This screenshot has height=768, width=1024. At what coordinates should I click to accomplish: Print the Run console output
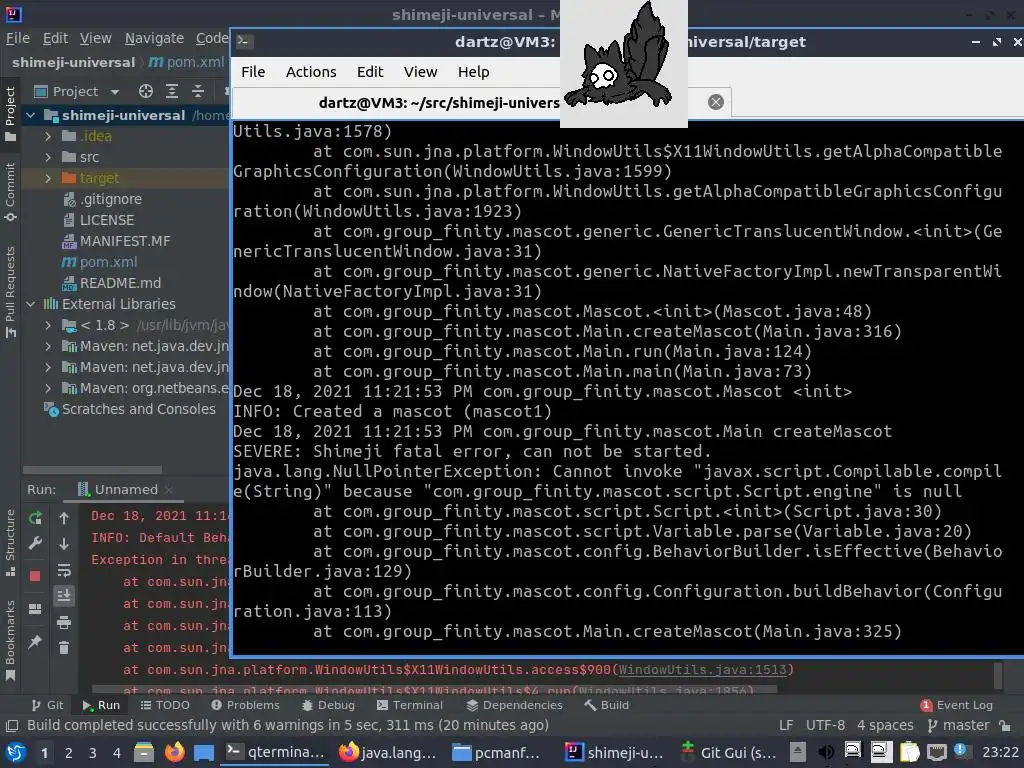pos(64,622)
